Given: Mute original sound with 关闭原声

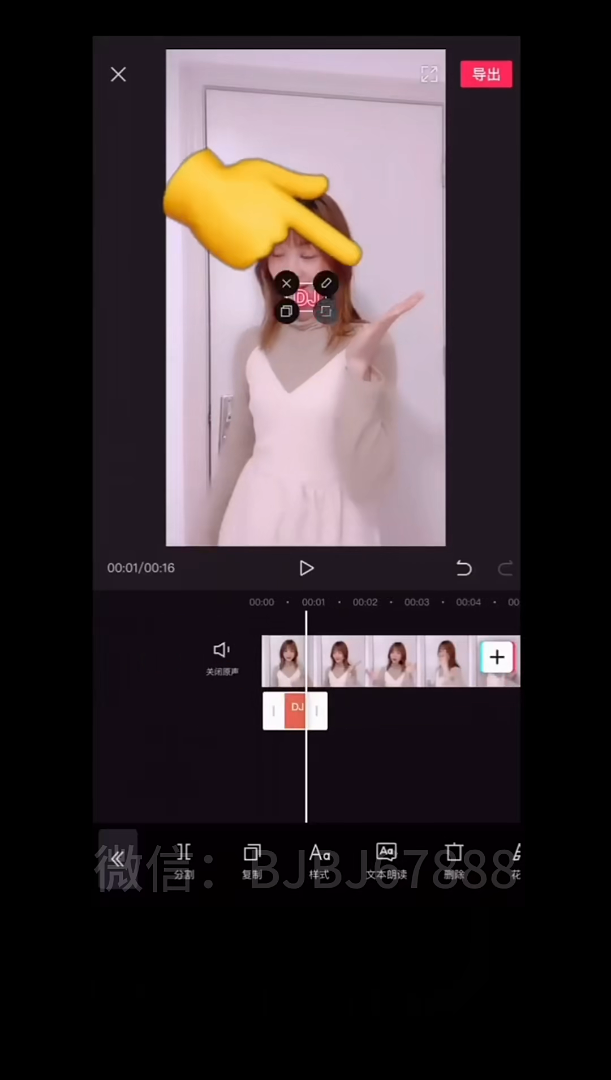Looking at the screenshot, I should click(x=222, y=658).
